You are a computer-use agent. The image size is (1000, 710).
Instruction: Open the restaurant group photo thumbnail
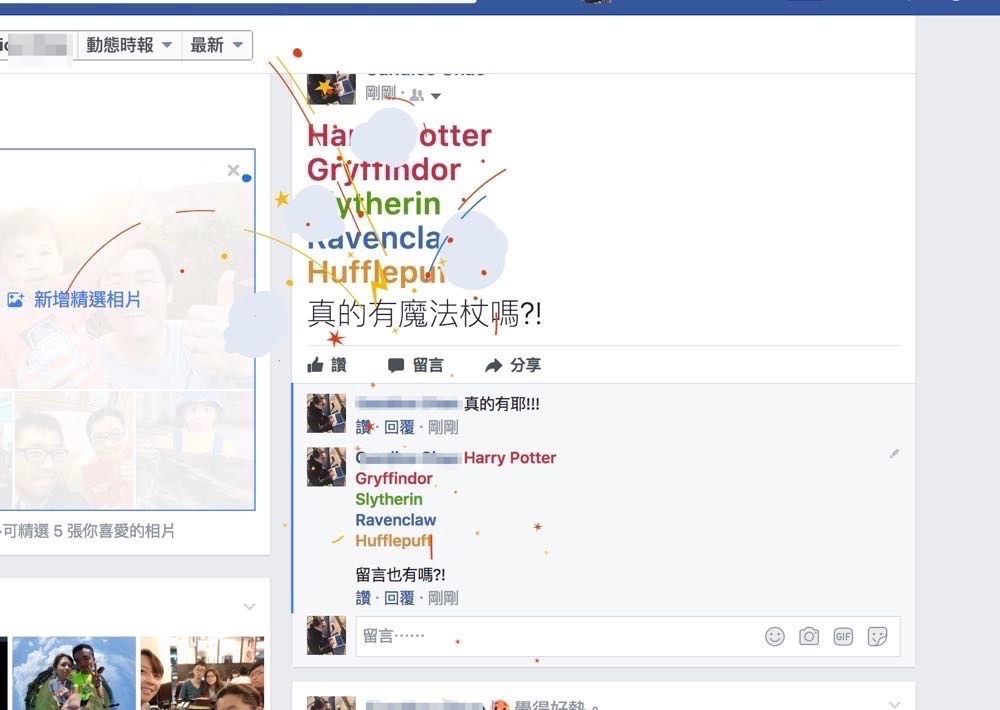(x=202, y=673)
